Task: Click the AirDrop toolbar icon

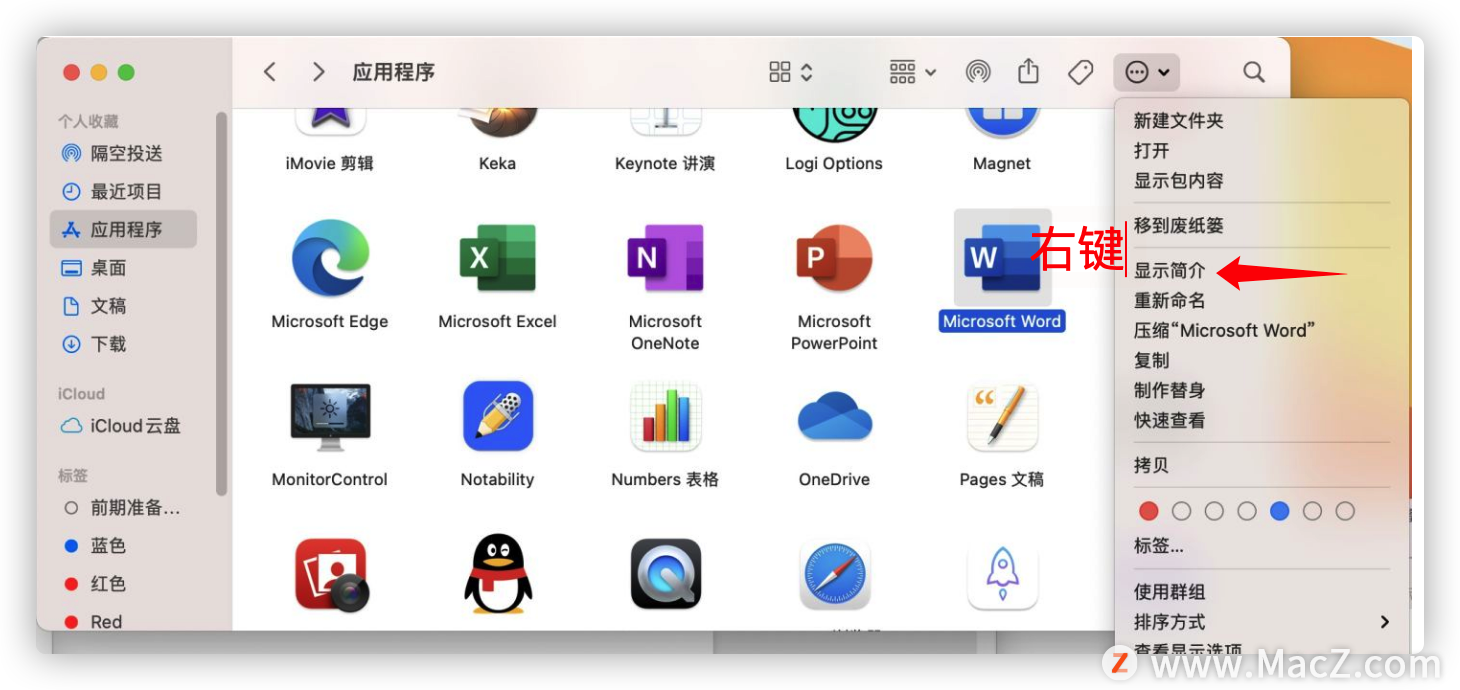Action: [x=977, y=72]
